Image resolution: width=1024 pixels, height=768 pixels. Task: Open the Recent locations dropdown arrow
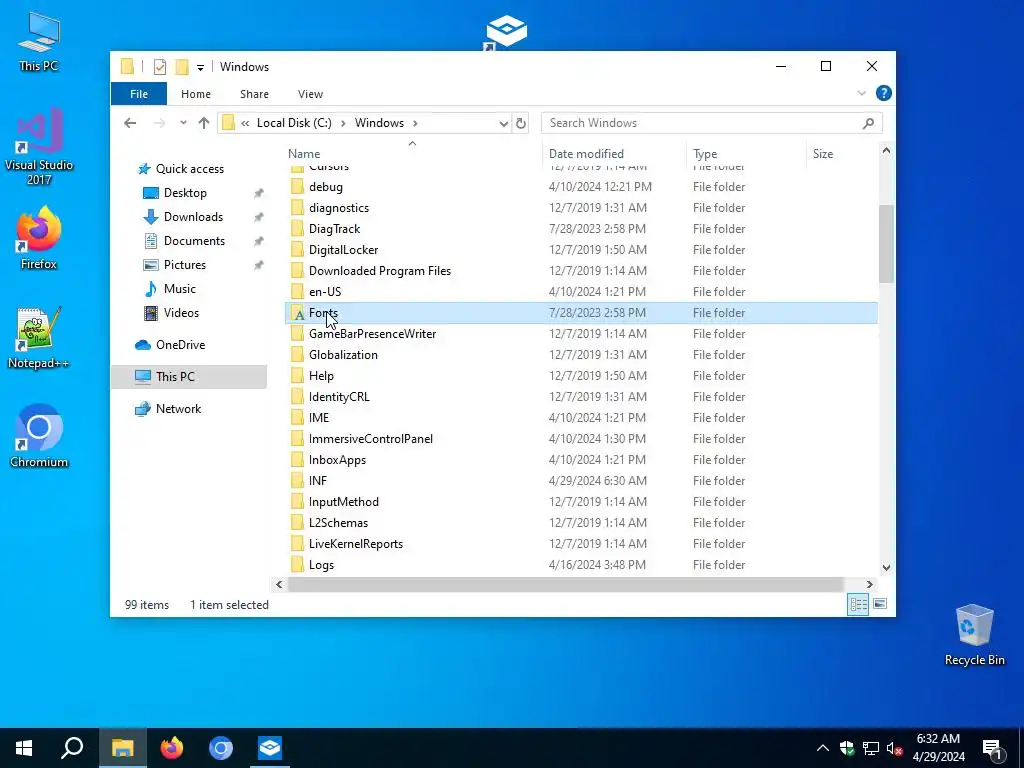click(183, 123)
